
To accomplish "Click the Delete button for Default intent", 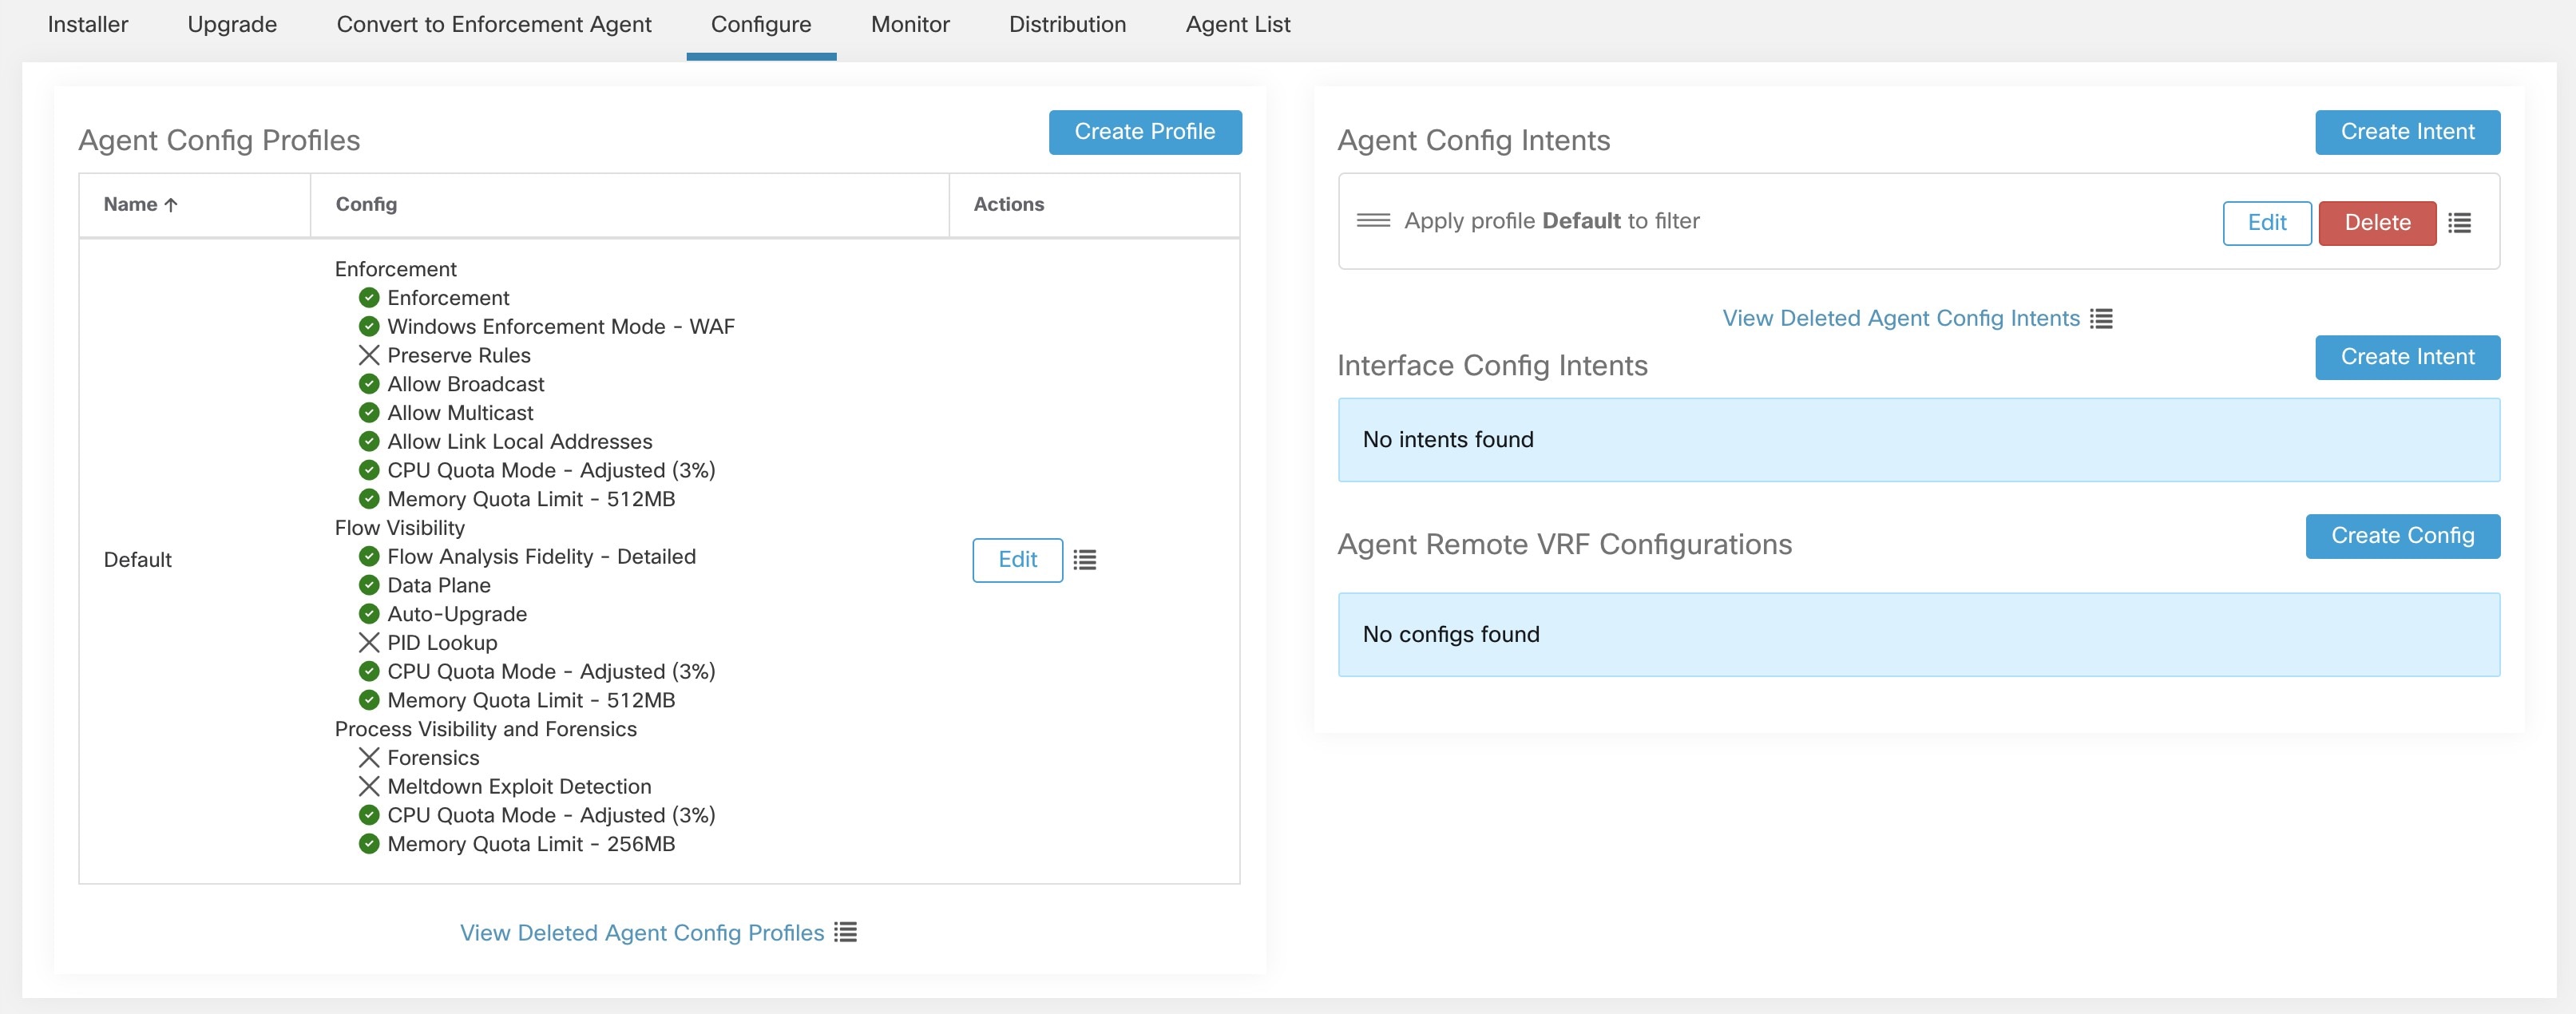I will [2377, 220].
